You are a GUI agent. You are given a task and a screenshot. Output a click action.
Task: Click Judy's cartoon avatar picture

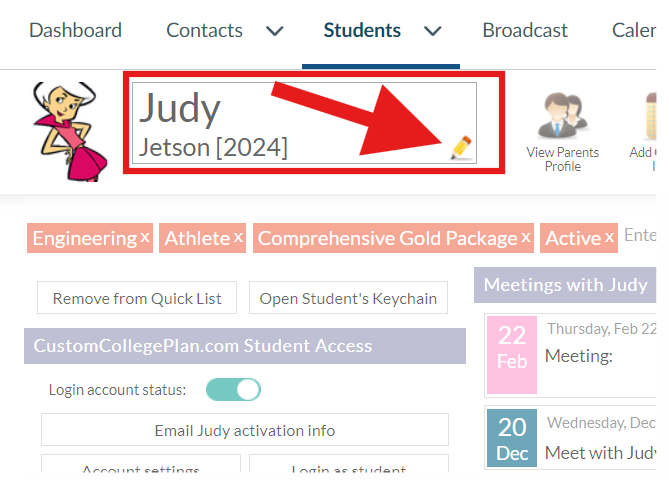(x=70, y=132)
